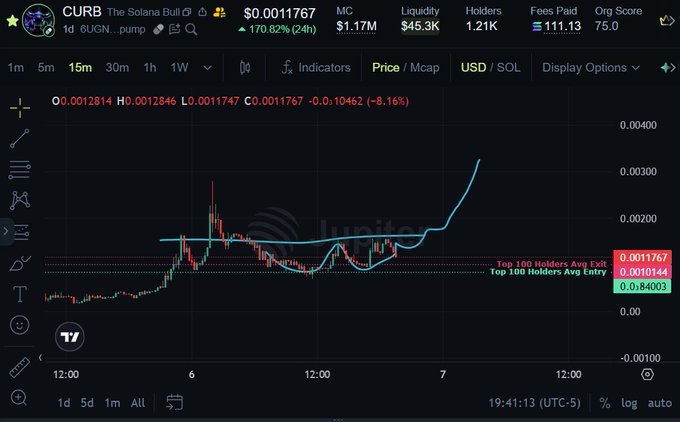Screen dimensions: 680x422
Task: Open the Display Options dropdown
Action: click(x=591, y=68)
